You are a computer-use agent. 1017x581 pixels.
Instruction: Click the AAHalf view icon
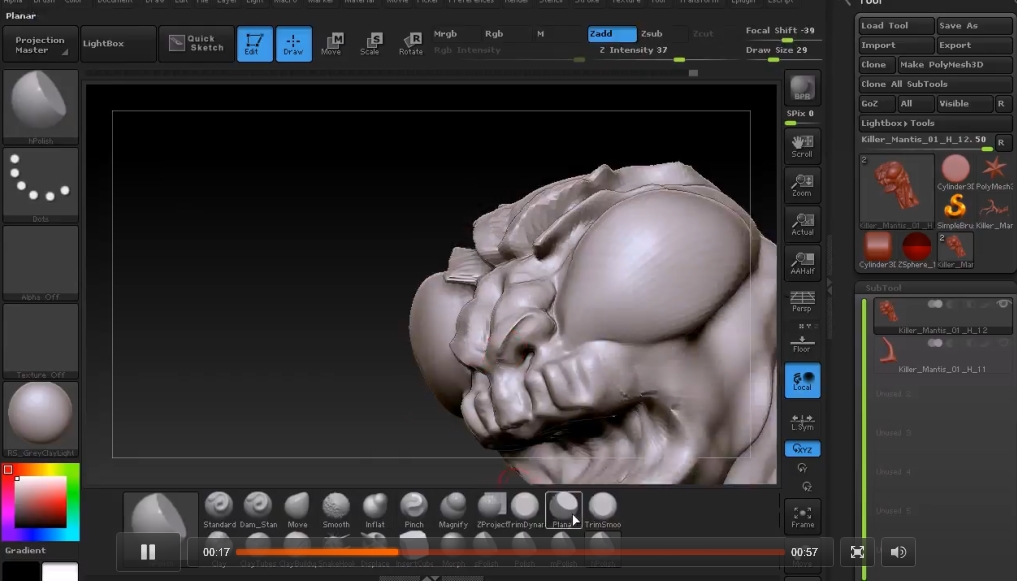pyautogui.click(x=802, y=263)
